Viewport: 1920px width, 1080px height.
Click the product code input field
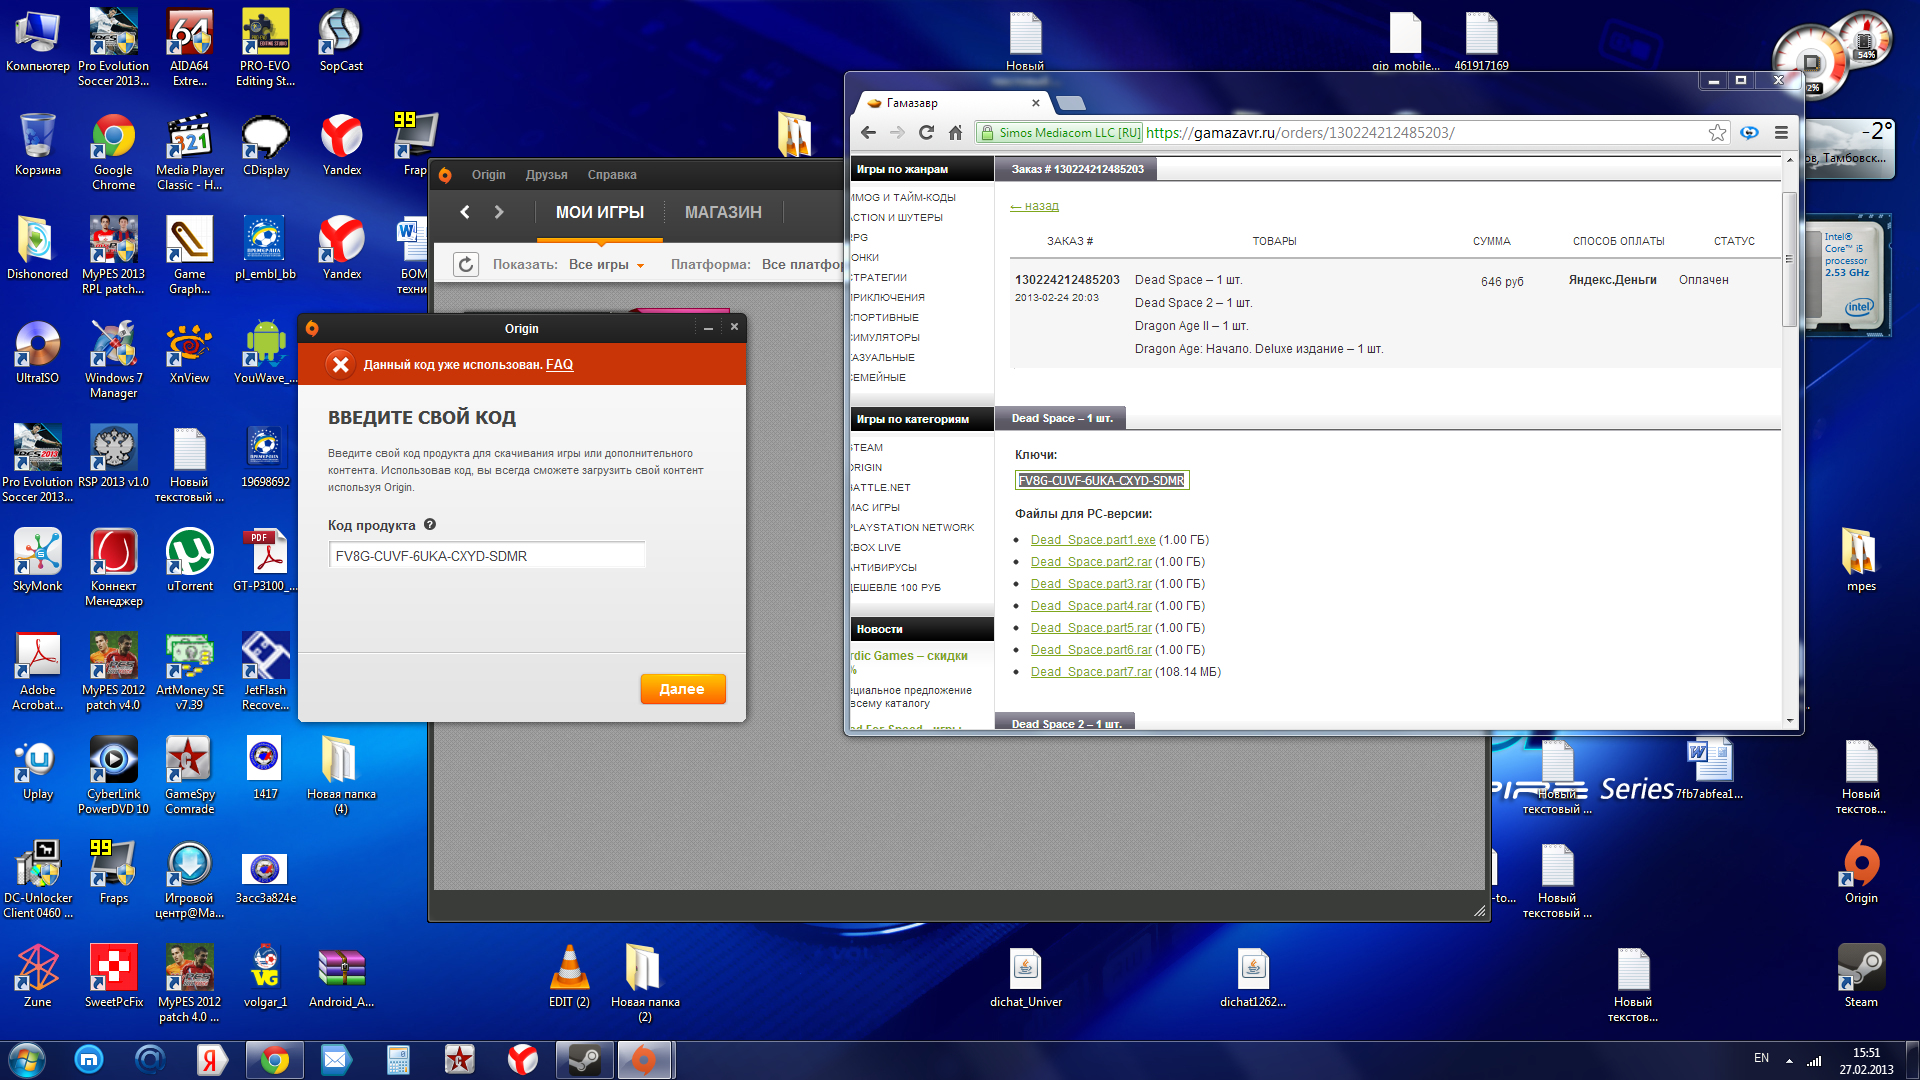pyautogui.click(x=487, y=556)
